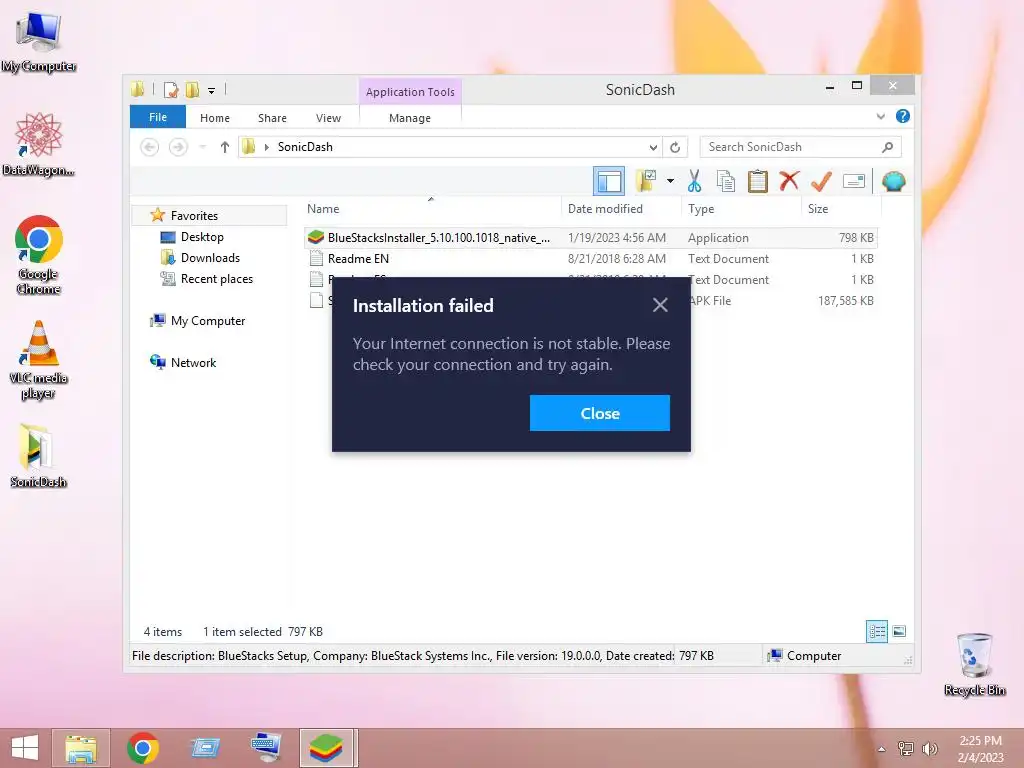This screenshot has height=768, width=1024.
Task: Open Recent places in the navigation pane
Action: click(x=217, y=279)
